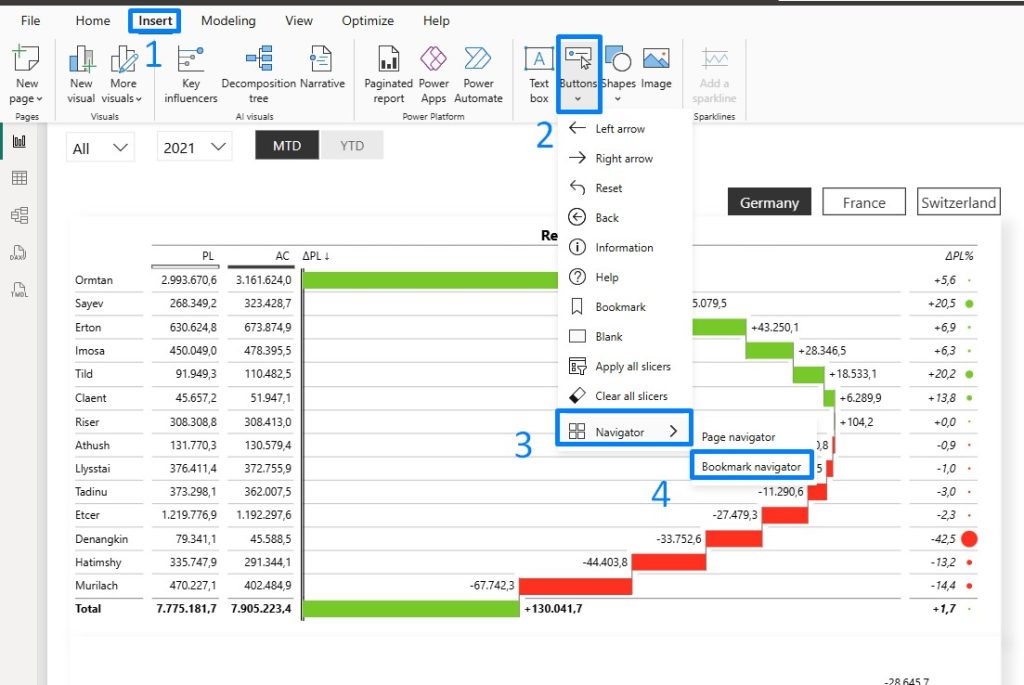This screenshot has height=685, width=1024.
Task: Sort by the ΔPL column header
Action: pyautogui.click(x=315, y=256)
